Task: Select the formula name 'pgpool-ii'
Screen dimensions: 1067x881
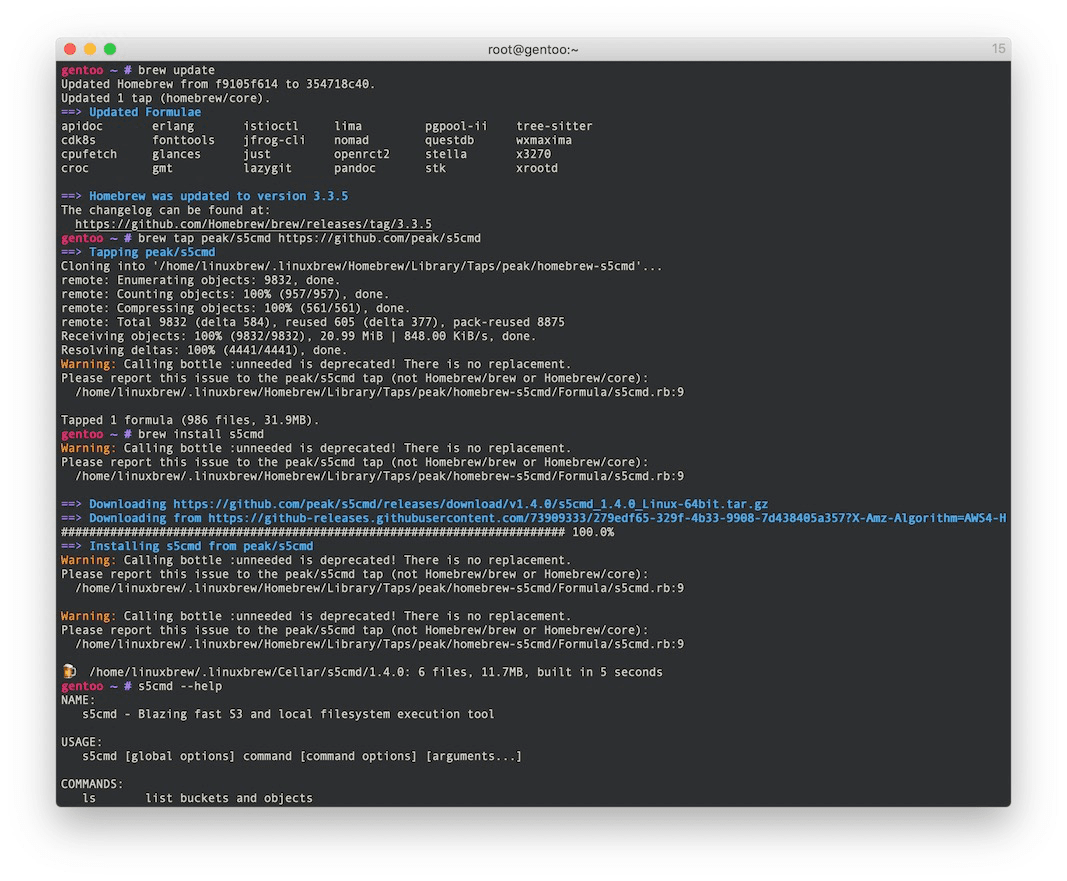Action: coord(456,126)
